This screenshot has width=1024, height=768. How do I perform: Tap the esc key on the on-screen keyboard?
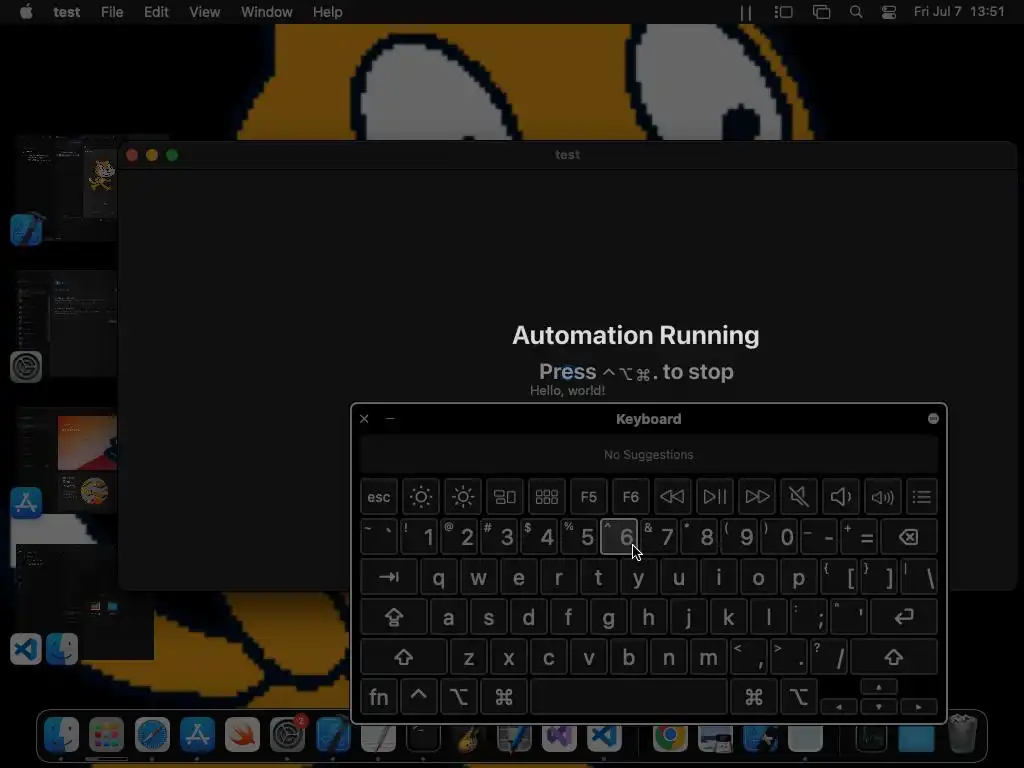tap(379, 497)
